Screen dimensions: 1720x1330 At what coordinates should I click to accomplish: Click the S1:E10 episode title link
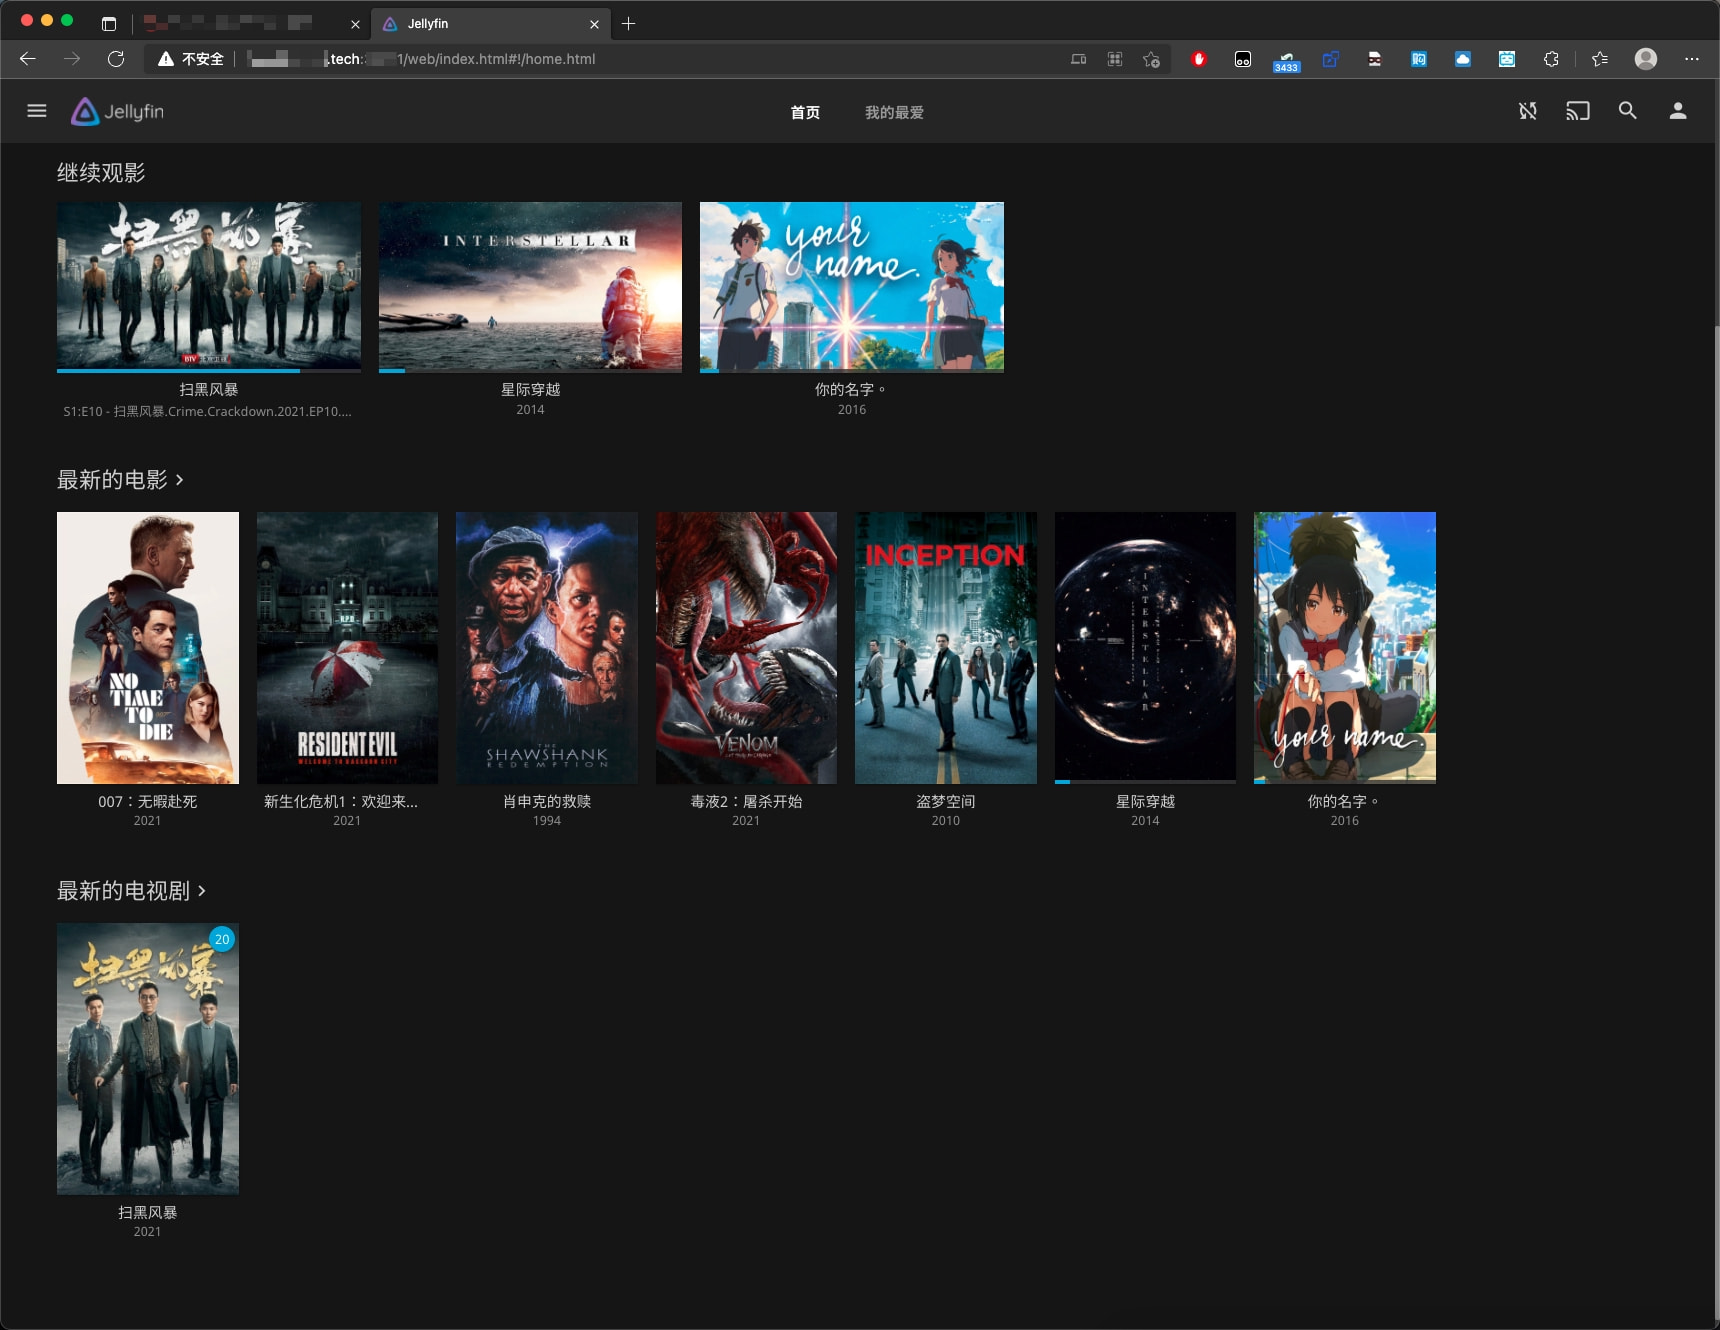[208, 411]
